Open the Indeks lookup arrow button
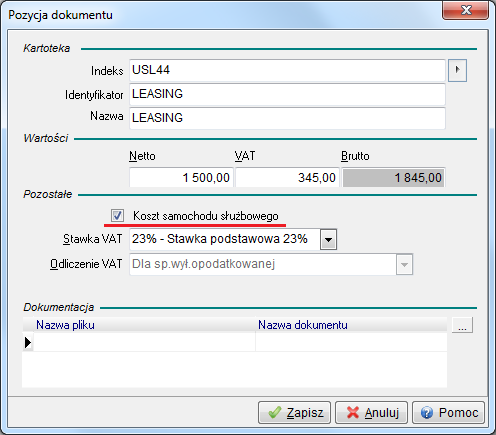 point(457,70)
